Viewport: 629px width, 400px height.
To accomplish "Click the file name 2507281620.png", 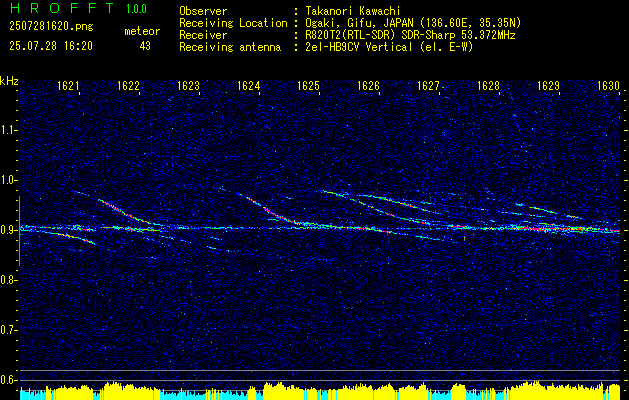I will coord(51,27).
